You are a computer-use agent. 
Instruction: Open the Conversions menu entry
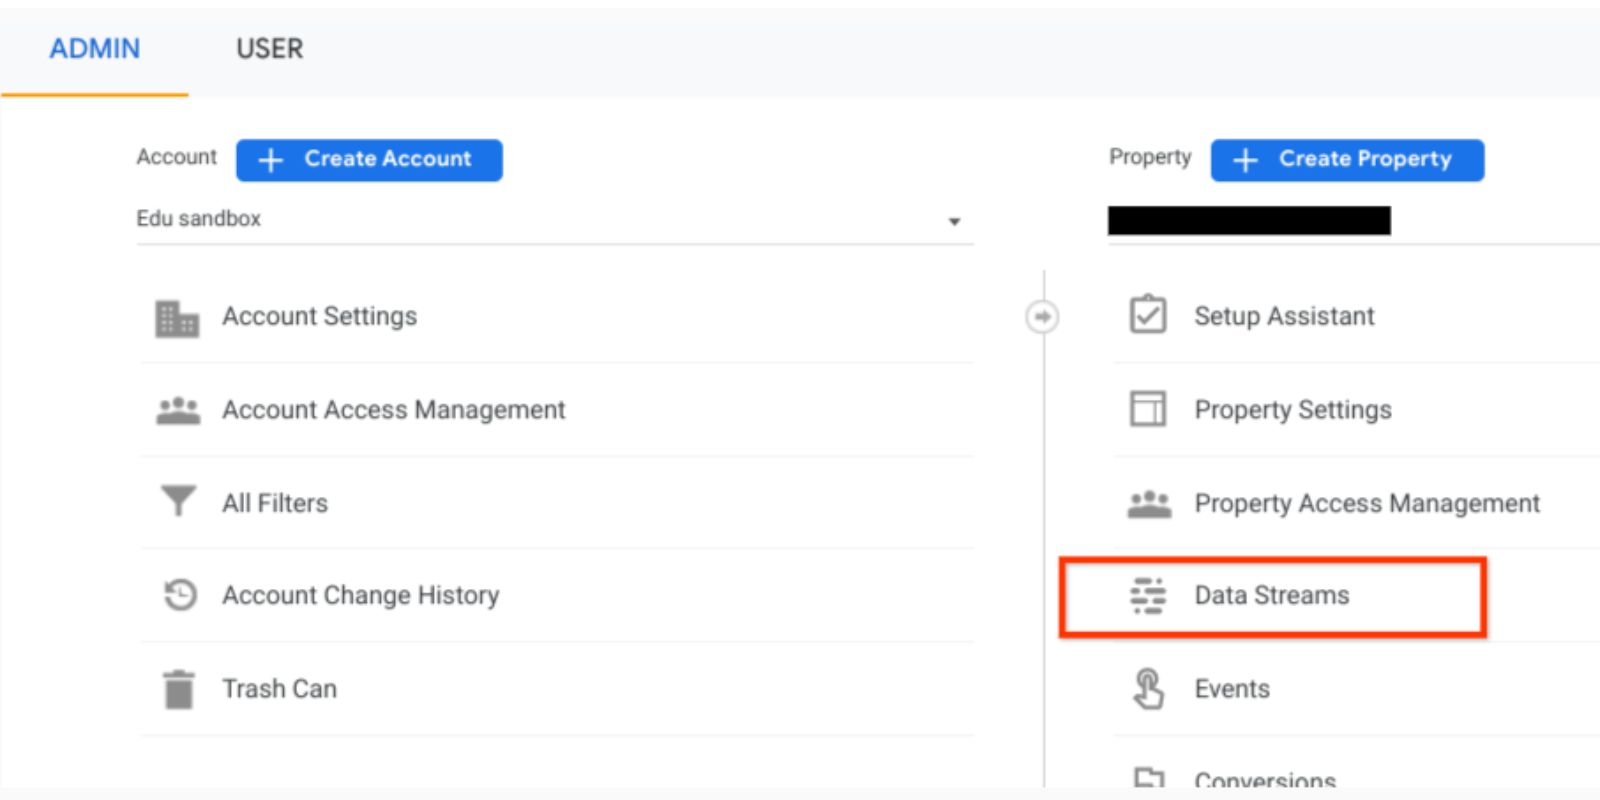pyautogui.click(x=1264, y=779)
